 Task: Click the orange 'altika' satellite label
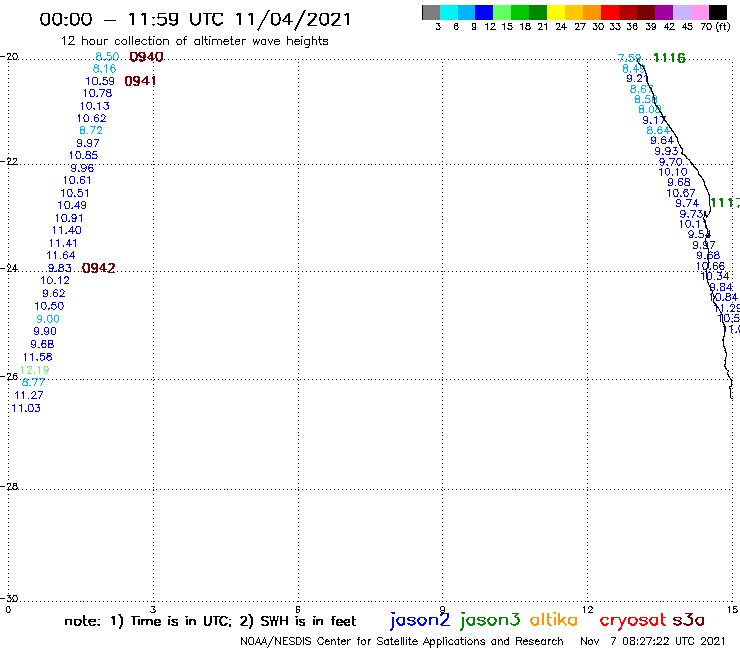pos(554,620)
